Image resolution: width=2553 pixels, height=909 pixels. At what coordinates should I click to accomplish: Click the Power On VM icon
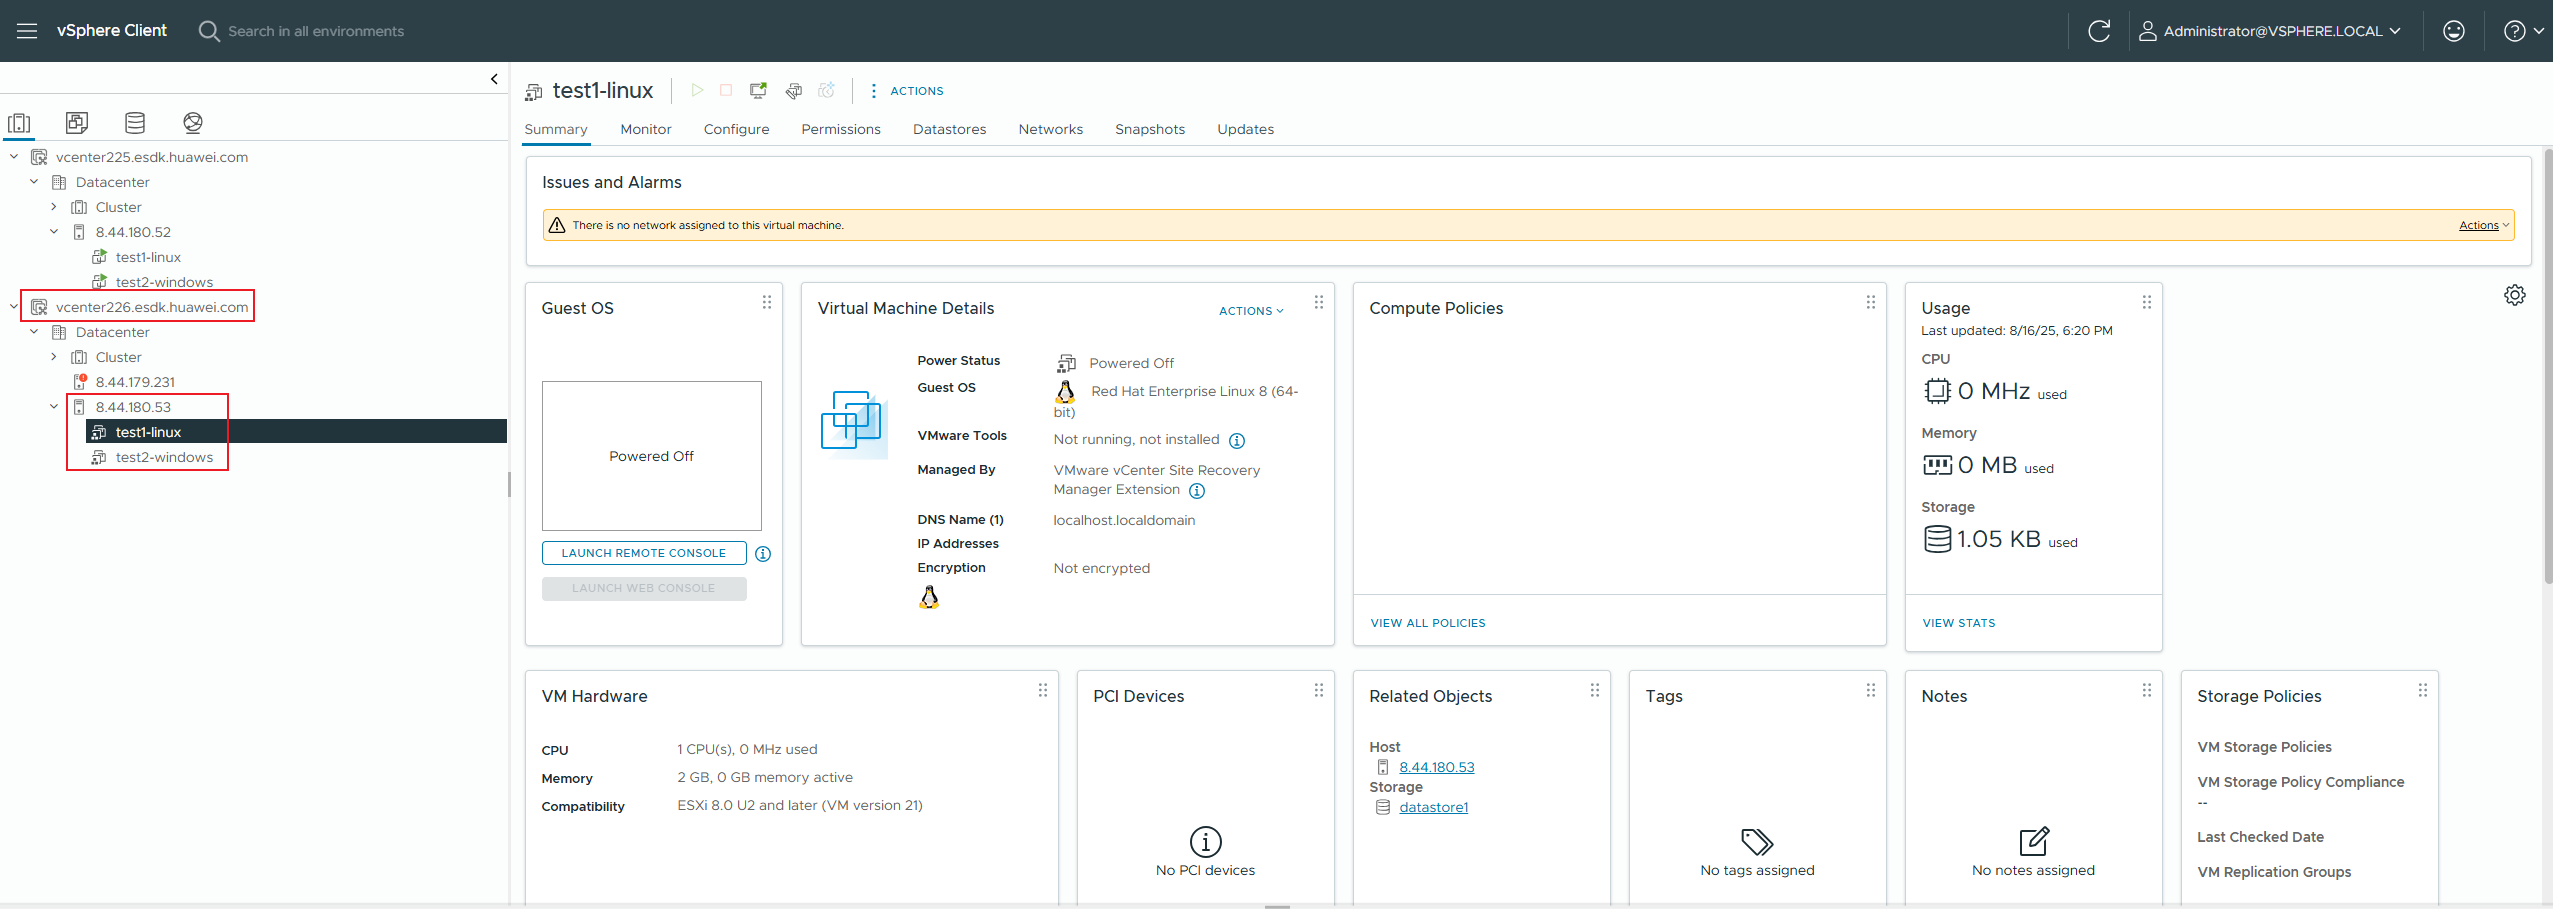[x=697, y=90]
